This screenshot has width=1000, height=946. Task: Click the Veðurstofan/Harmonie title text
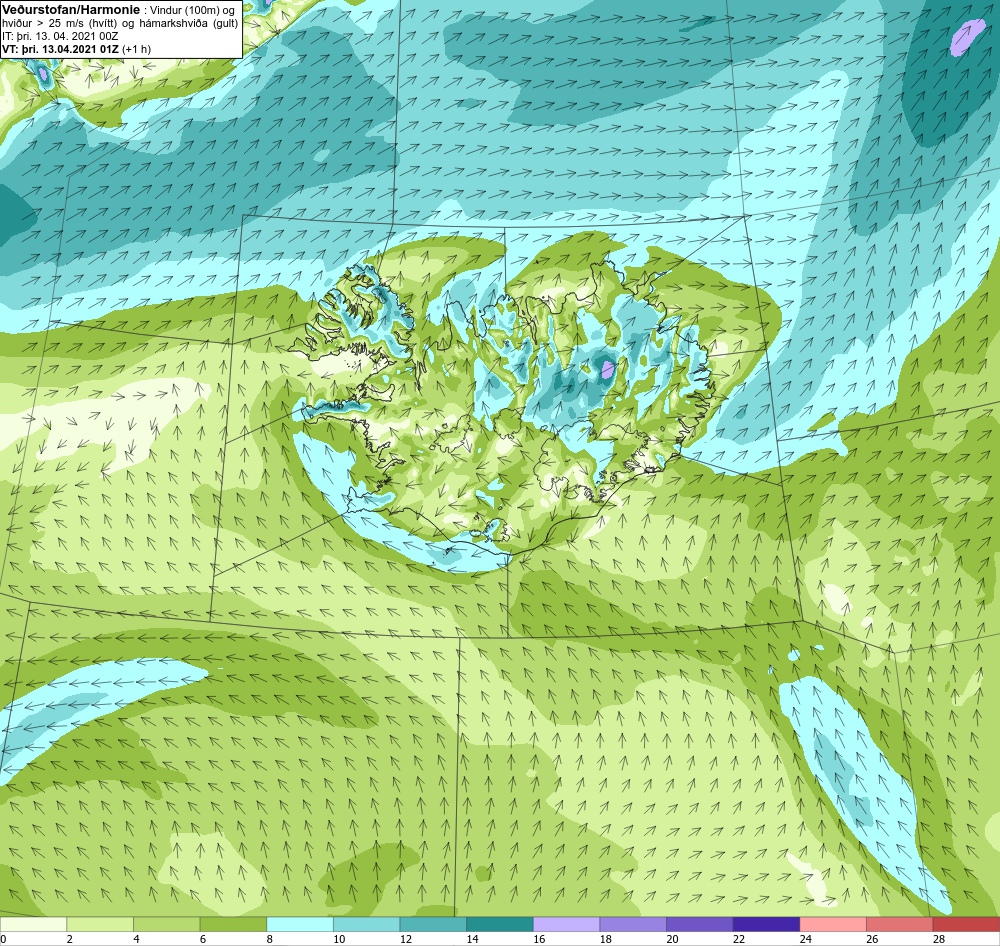pyautogui.click(x=71, y=10)
